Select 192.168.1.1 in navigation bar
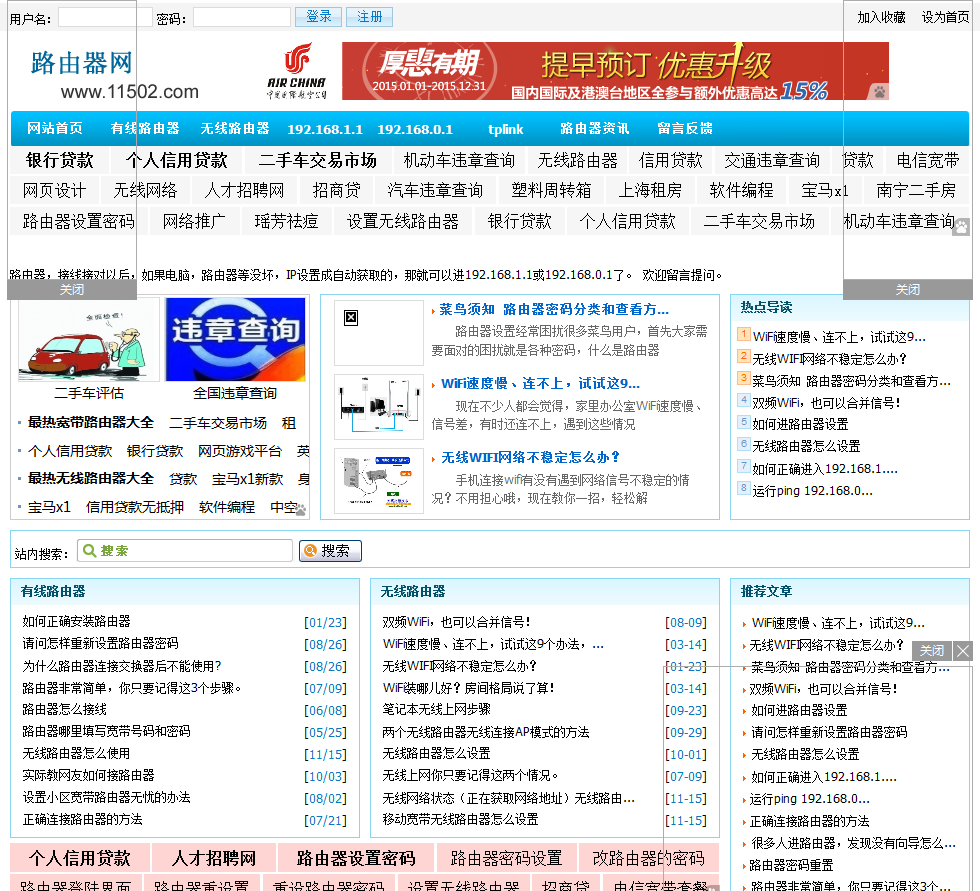The image size is (980, 891). [325, 129]
